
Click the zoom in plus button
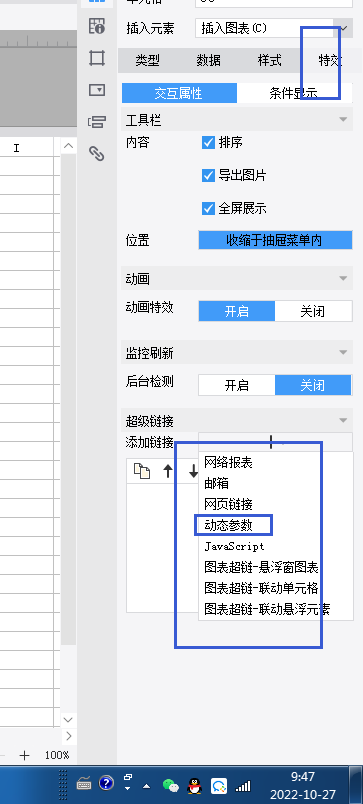tap(24, 755)
